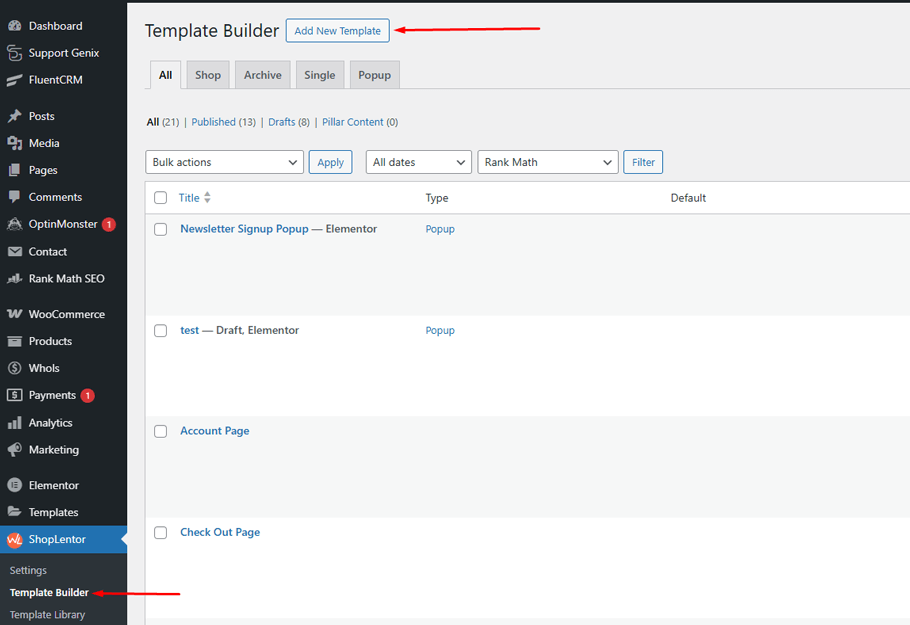Image resolution: width=910 pixels, height=625 pixels.
Task: Check the Account Page row checkbox
Action: (161, 431)
